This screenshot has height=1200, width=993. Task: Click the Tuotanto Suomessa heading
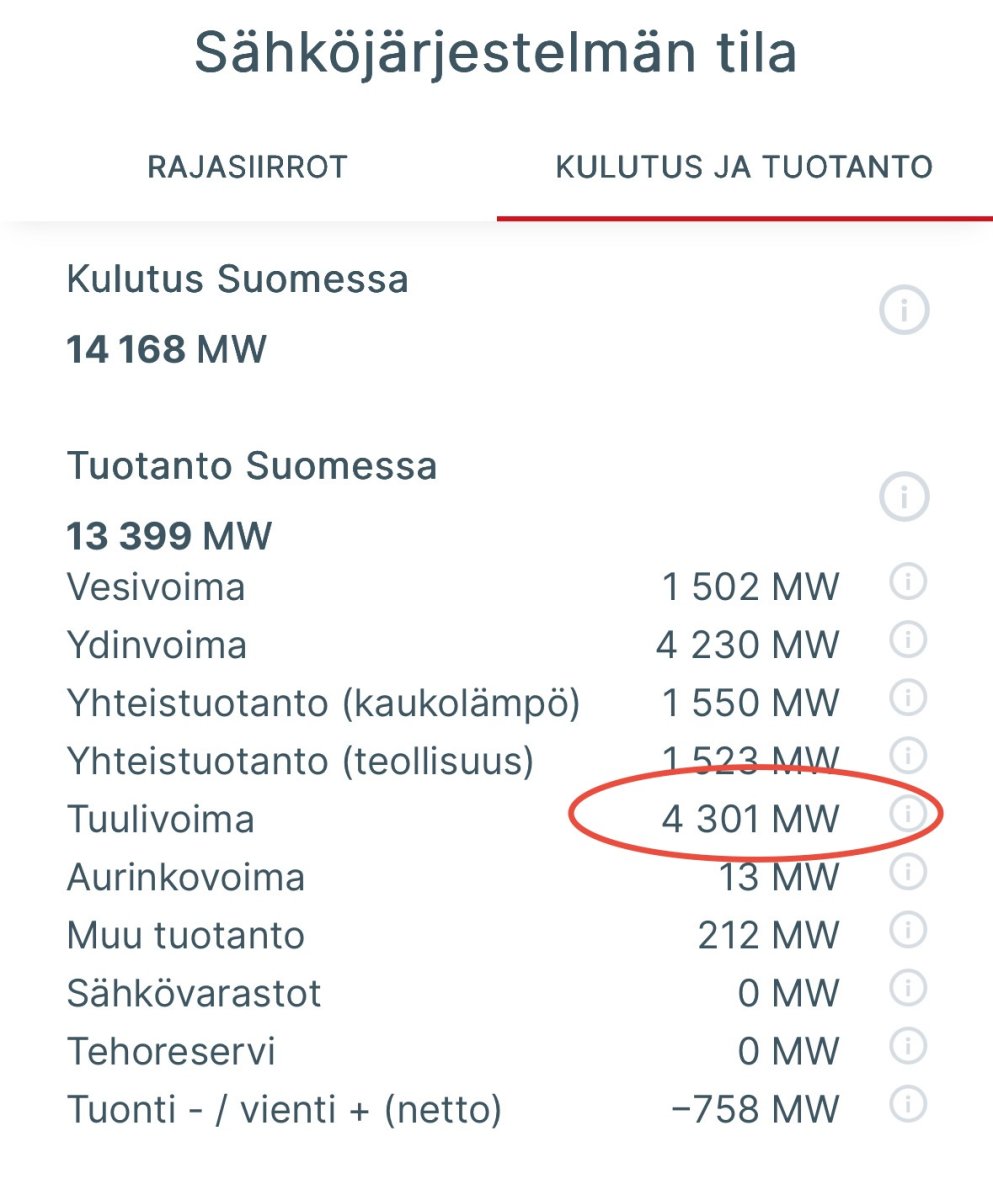click(x=251, y=466)
